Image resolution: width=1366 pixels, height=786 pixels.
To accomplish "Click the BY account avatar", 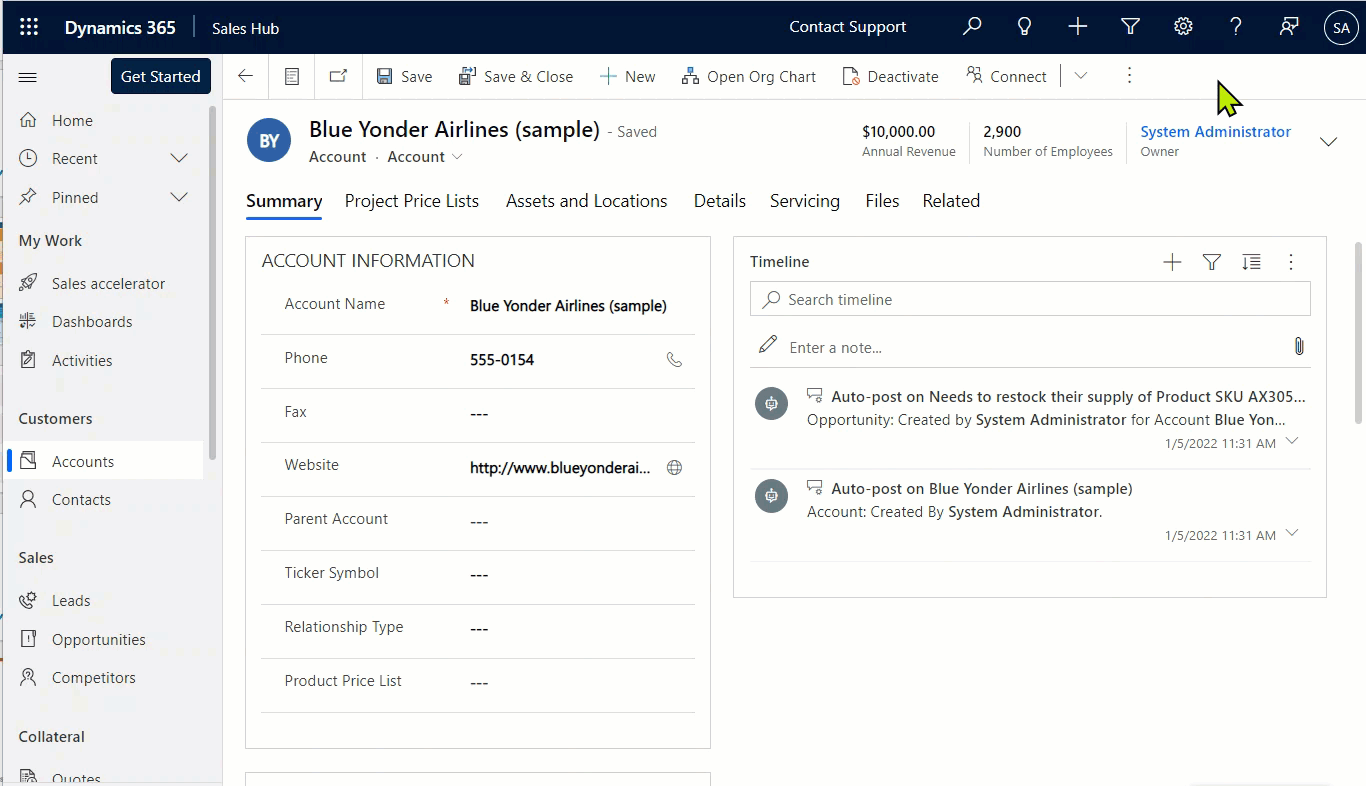I will (269, 141).
